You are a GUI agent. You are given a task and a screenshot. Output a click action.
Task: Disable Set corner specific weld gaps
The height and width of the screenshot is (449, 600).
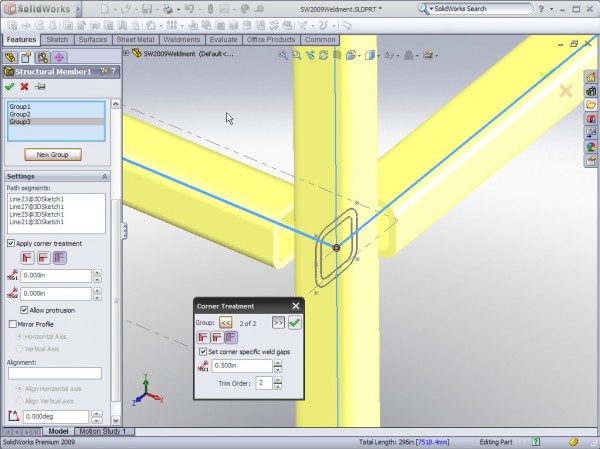click(x=203, y=352)
